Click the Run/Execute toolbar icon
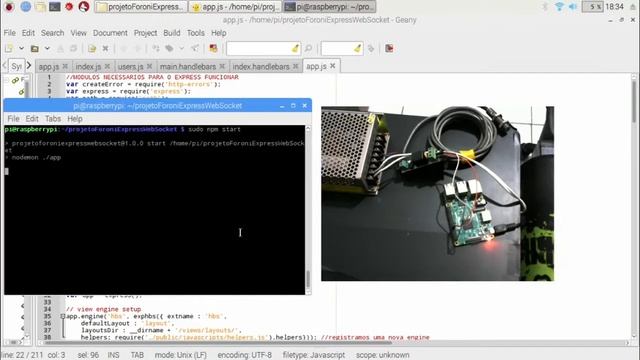 pos(195,49)
